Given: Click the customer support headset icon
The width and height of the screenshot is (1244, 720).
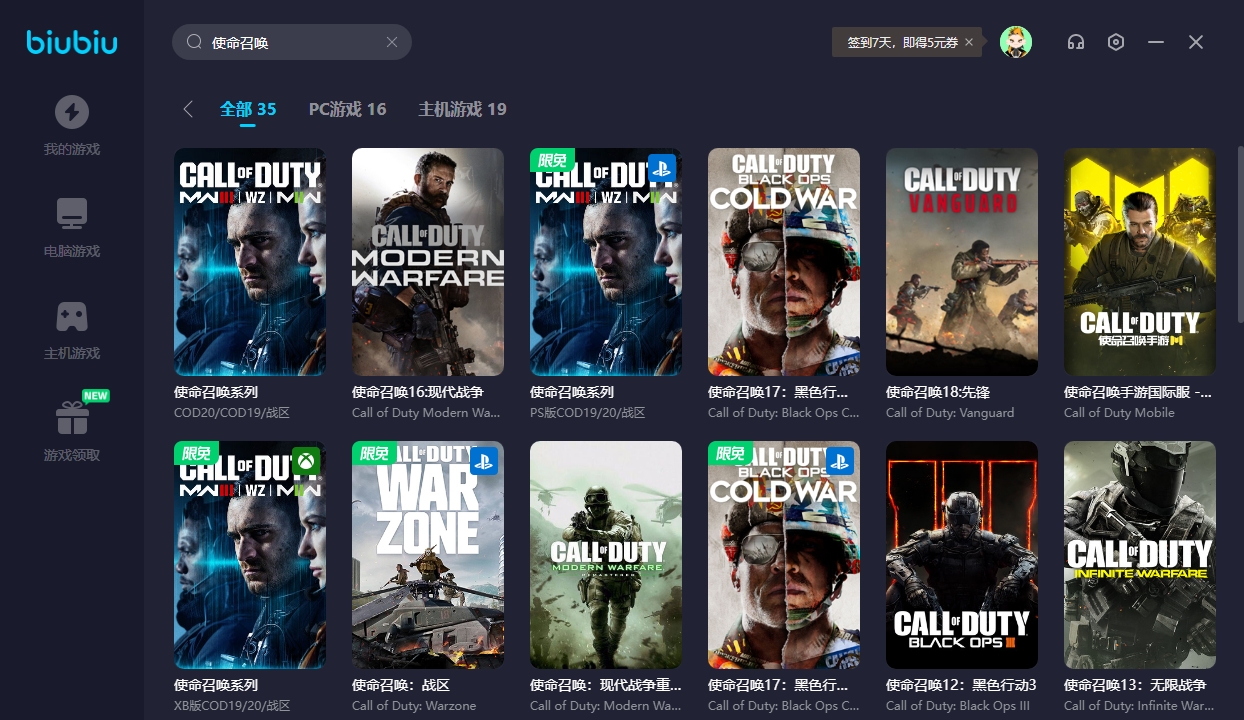Looking at the screenshot, I should (x=1076, y=42).
